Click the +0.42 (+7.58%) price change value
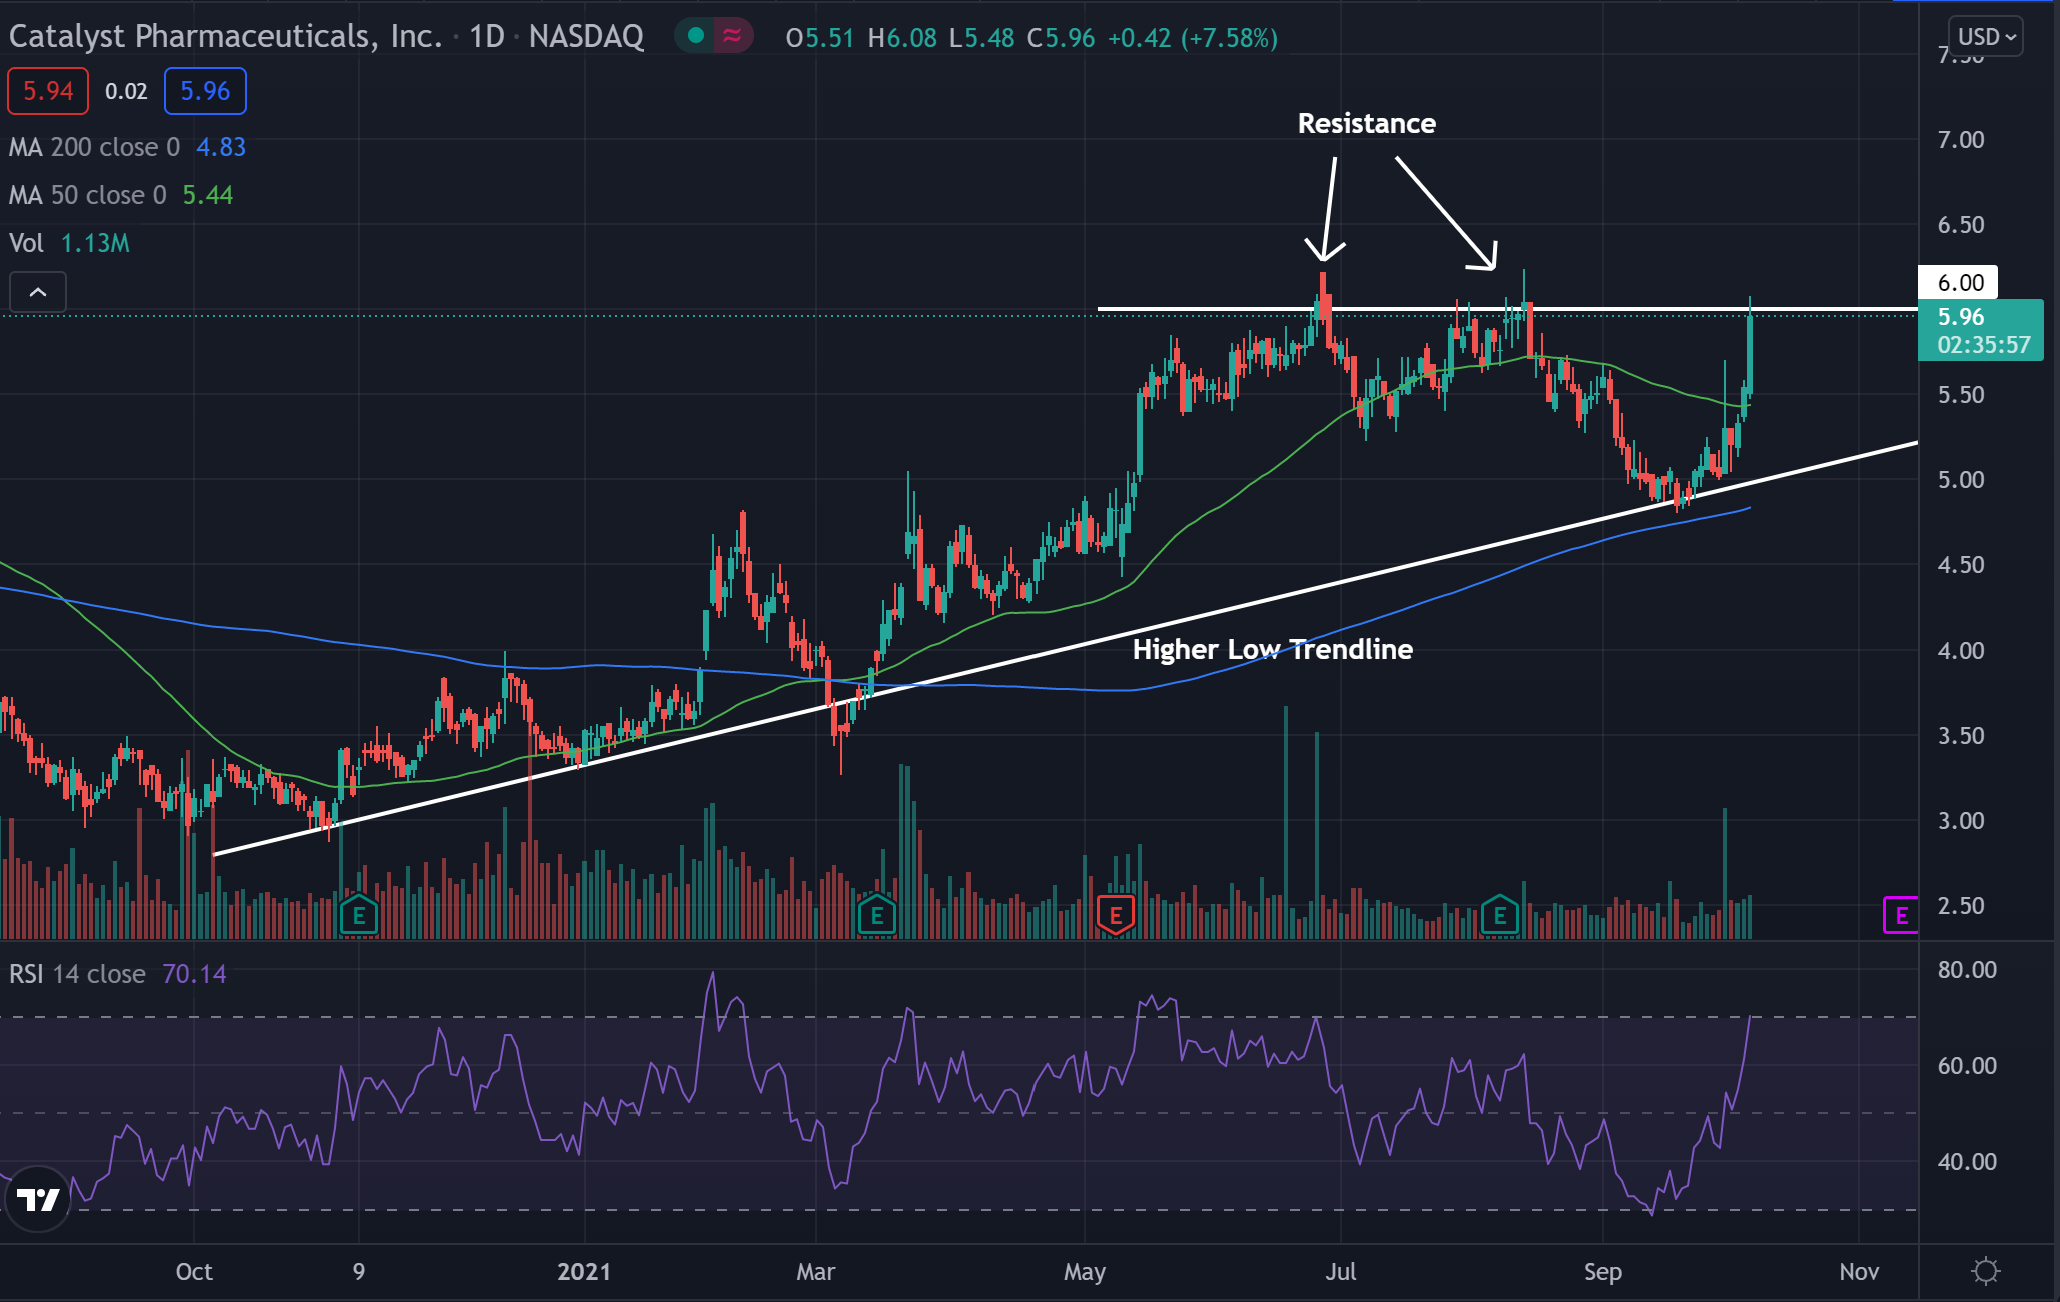2060x1302 pixels. 1193,38
